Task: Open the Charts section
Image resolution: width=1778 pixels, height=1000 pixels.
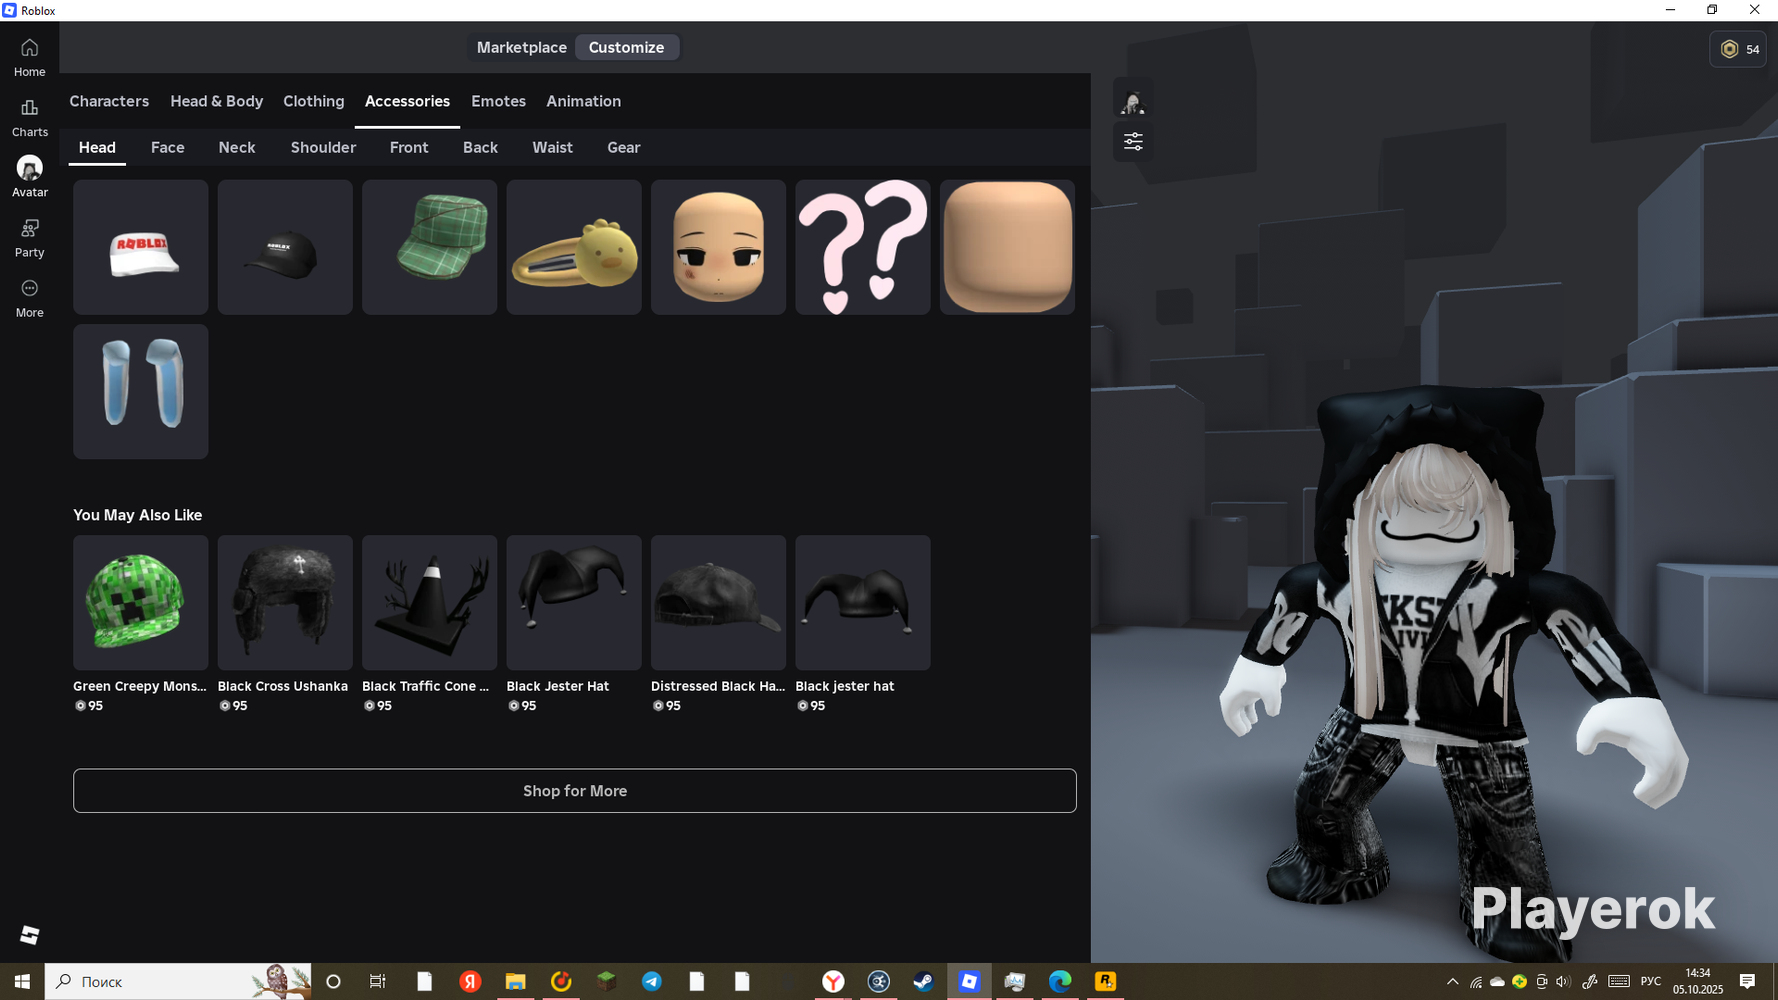Action: [x=29, y=117]
